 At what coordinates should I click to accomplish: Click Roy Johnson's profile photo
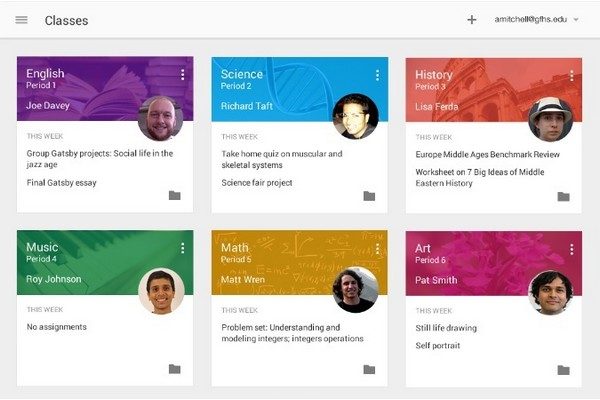(x=161, y=291)
